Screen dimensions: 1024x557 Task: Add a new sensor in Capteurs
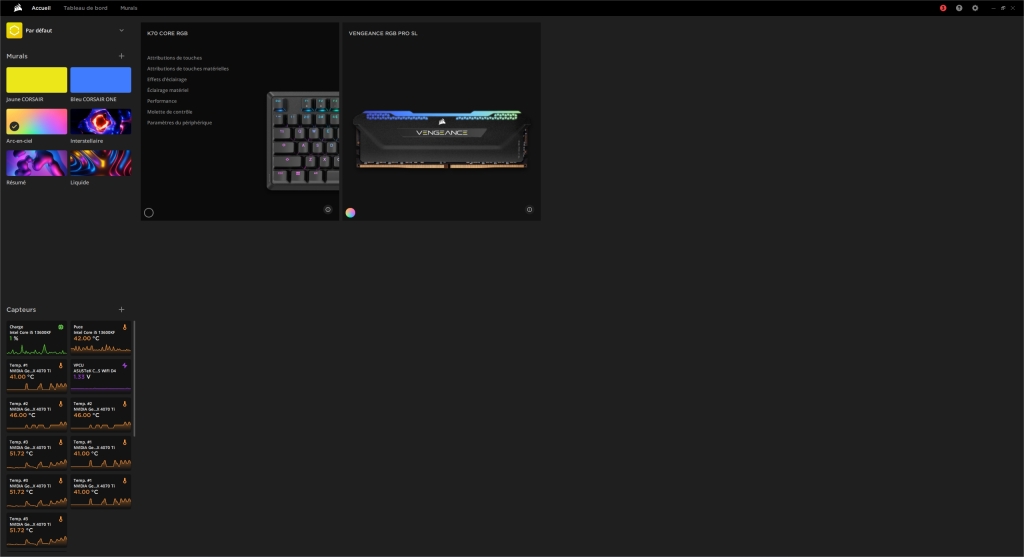tap(122, 310)
